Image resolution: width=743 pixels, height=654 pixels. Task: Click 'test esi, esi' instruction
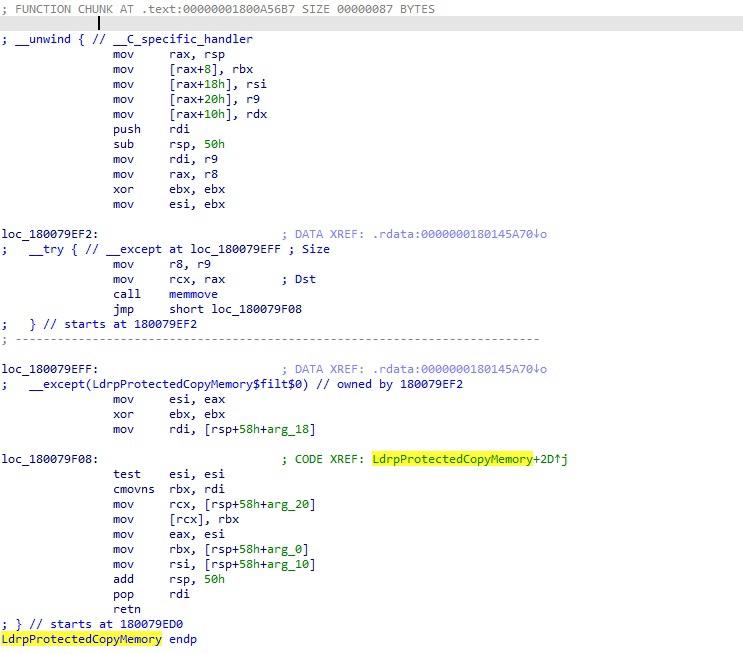[169, 474]
